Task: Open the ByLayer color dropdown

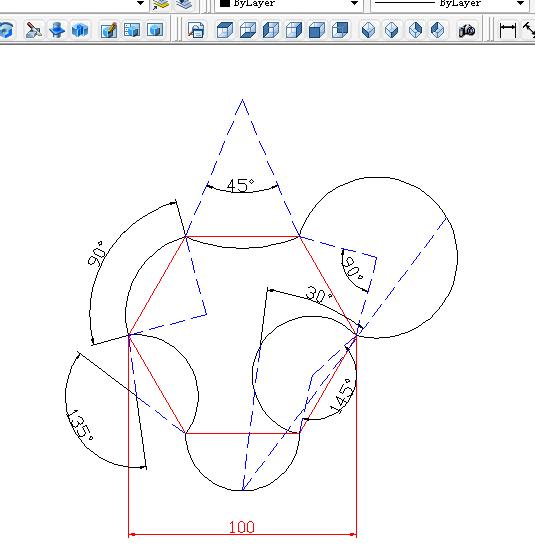Action: coord(354,3)
